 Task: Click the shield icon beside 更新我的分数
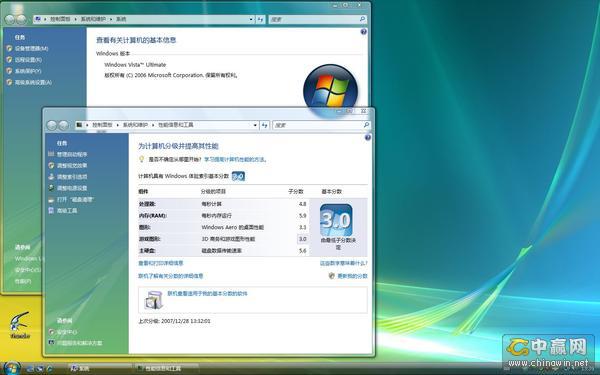[332, 276]
